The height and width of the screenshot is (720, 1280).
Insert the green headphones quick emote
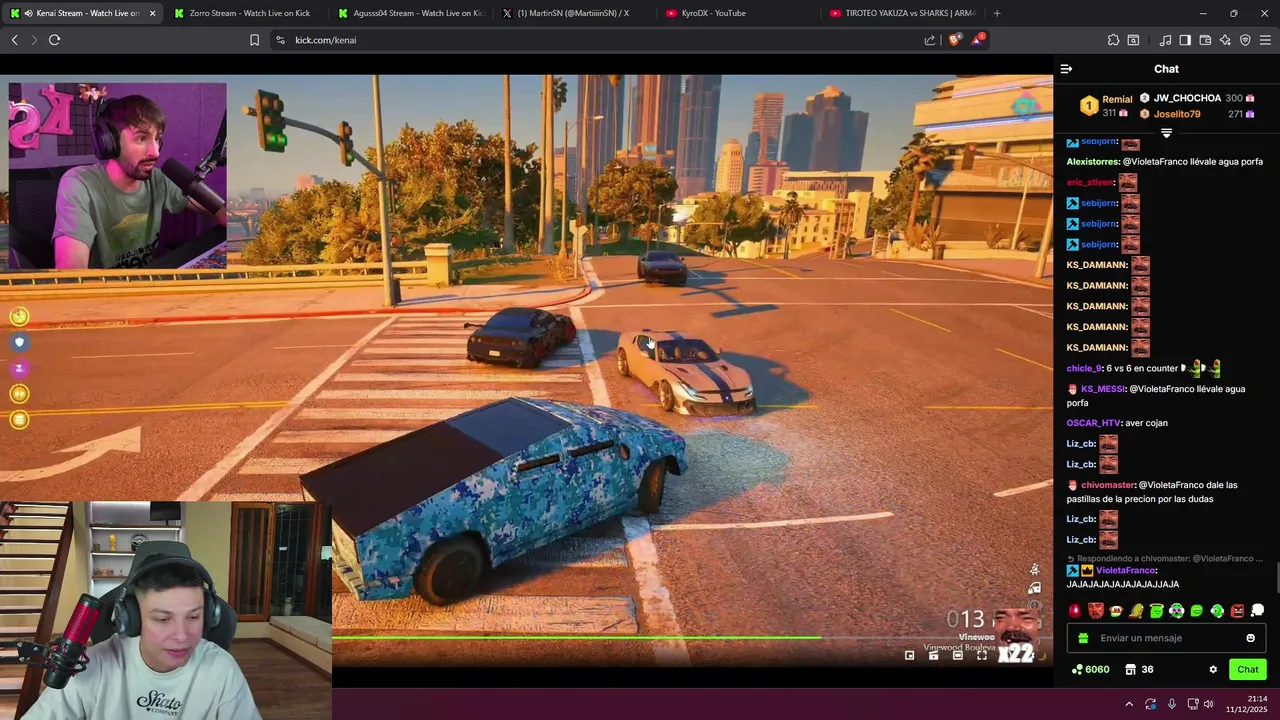point(1217,610)
